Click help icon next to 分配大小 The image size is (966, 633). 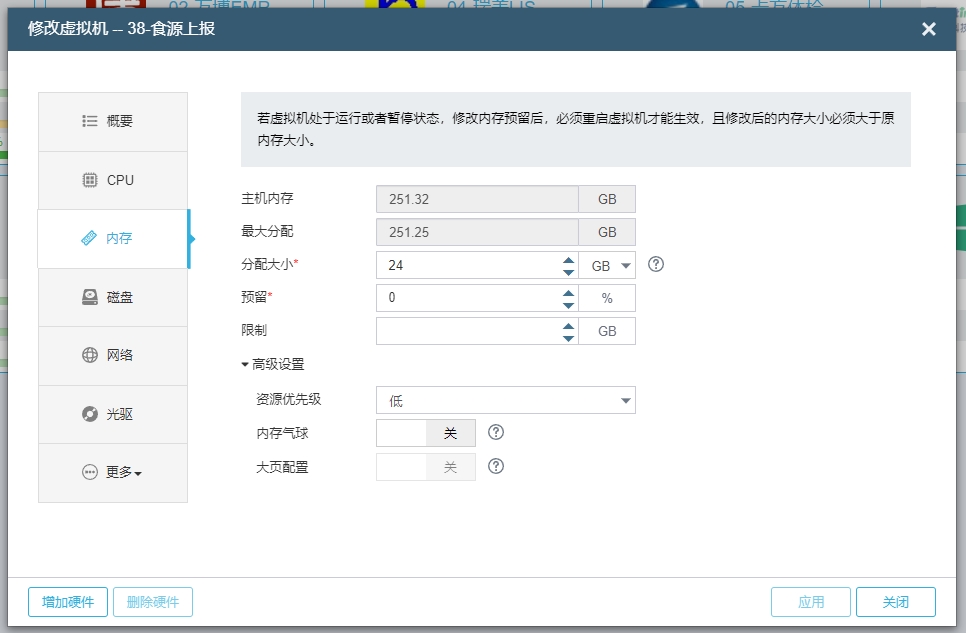point(656,265)
